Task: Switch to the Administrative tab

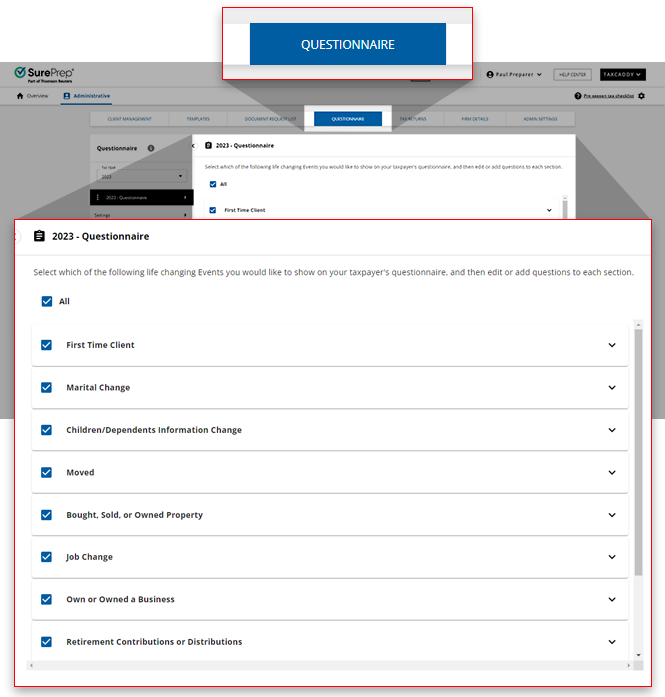Action: point(87,96)
